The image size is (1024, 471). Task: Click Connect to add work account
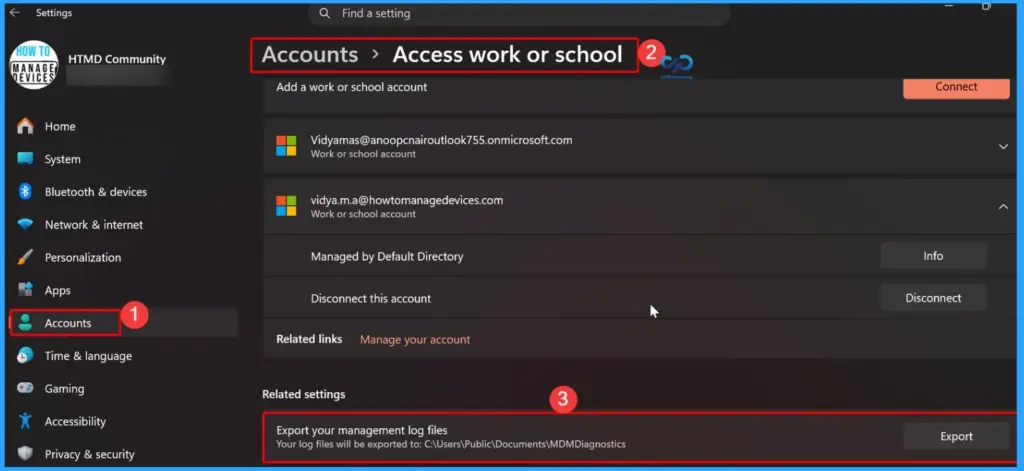(x=956, y=86)
